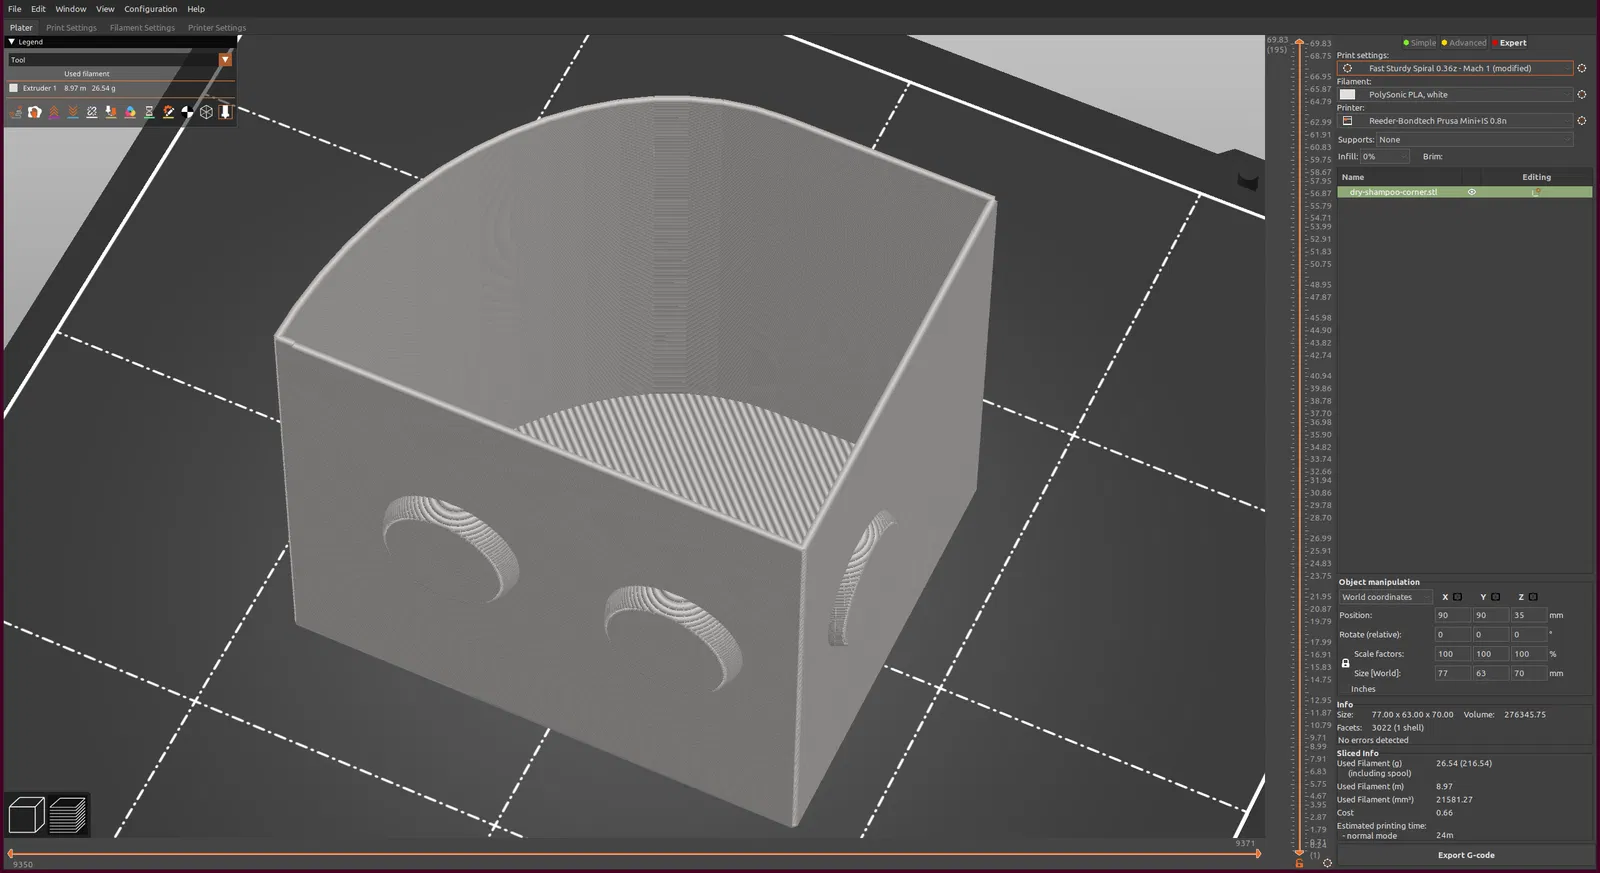Toggle tool marker nozzle icon
Screen dimensions: 1600x873
(x=225, y=112)
